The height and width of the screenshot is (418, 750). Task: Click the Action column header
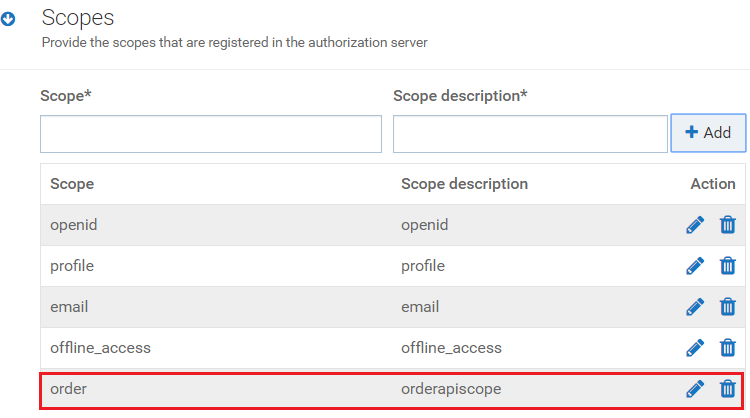(x=713, y=184)
